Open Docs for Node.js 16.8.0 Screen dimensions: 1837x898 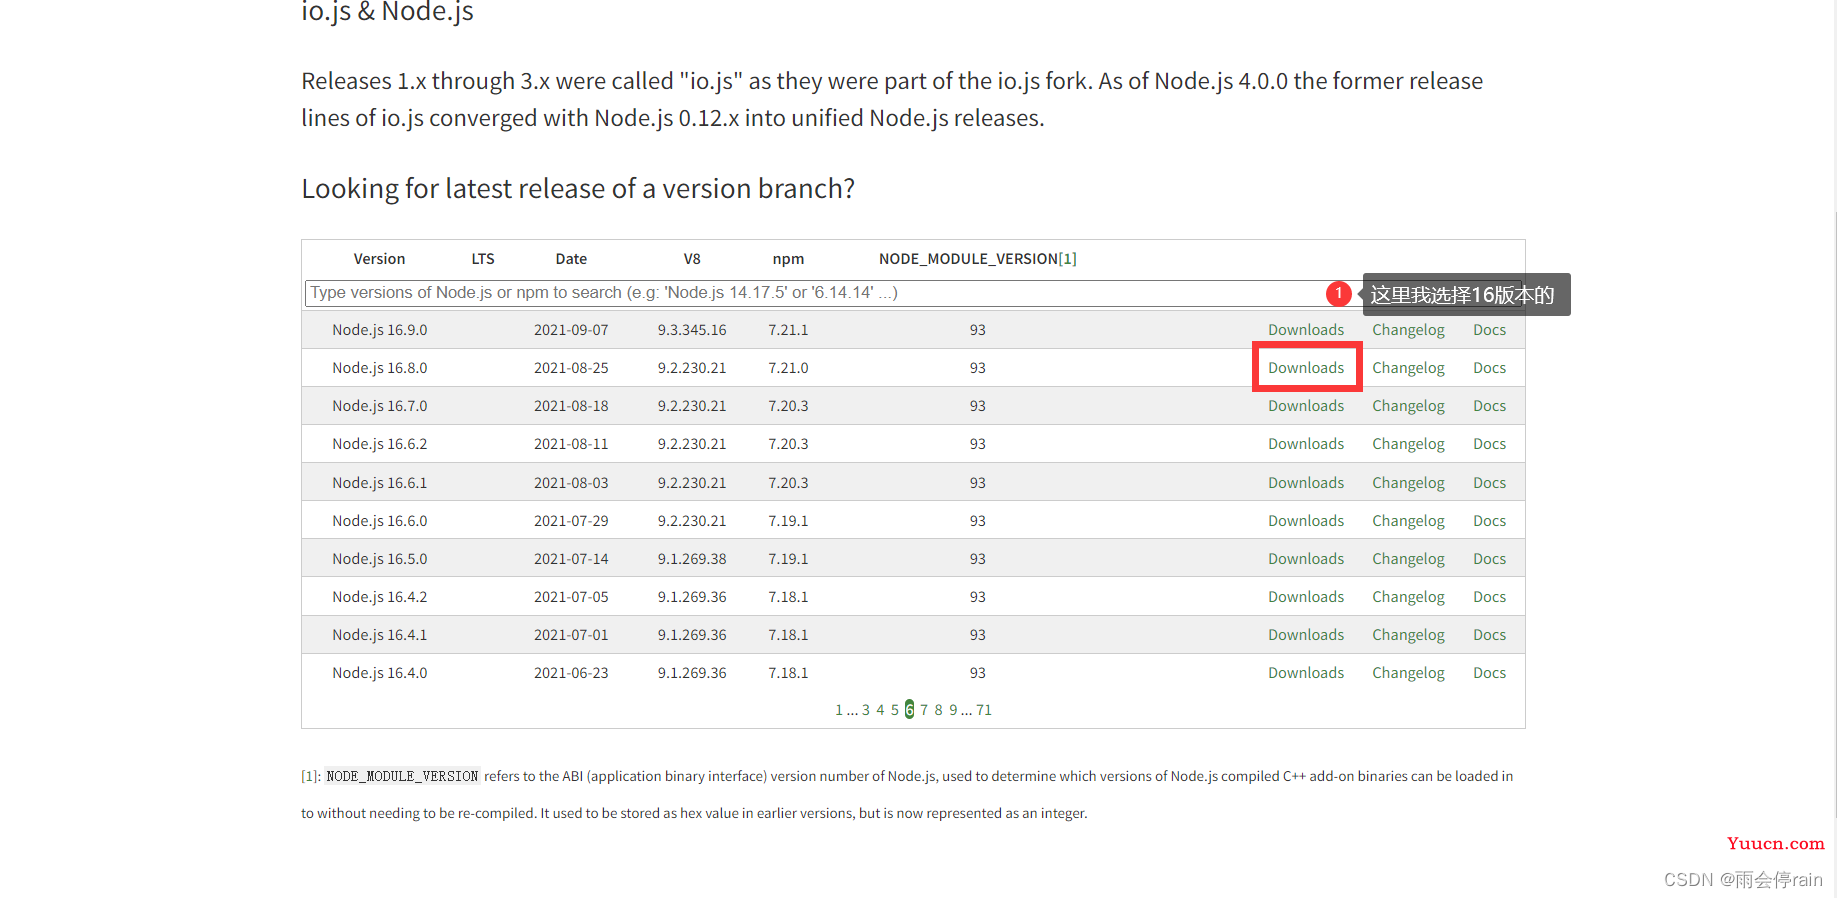point(1489,368)
